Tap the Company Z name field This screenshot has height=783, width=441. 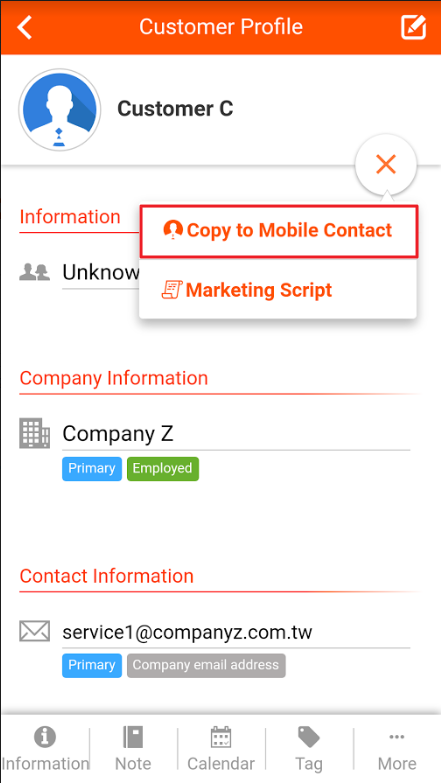[236, 433]
